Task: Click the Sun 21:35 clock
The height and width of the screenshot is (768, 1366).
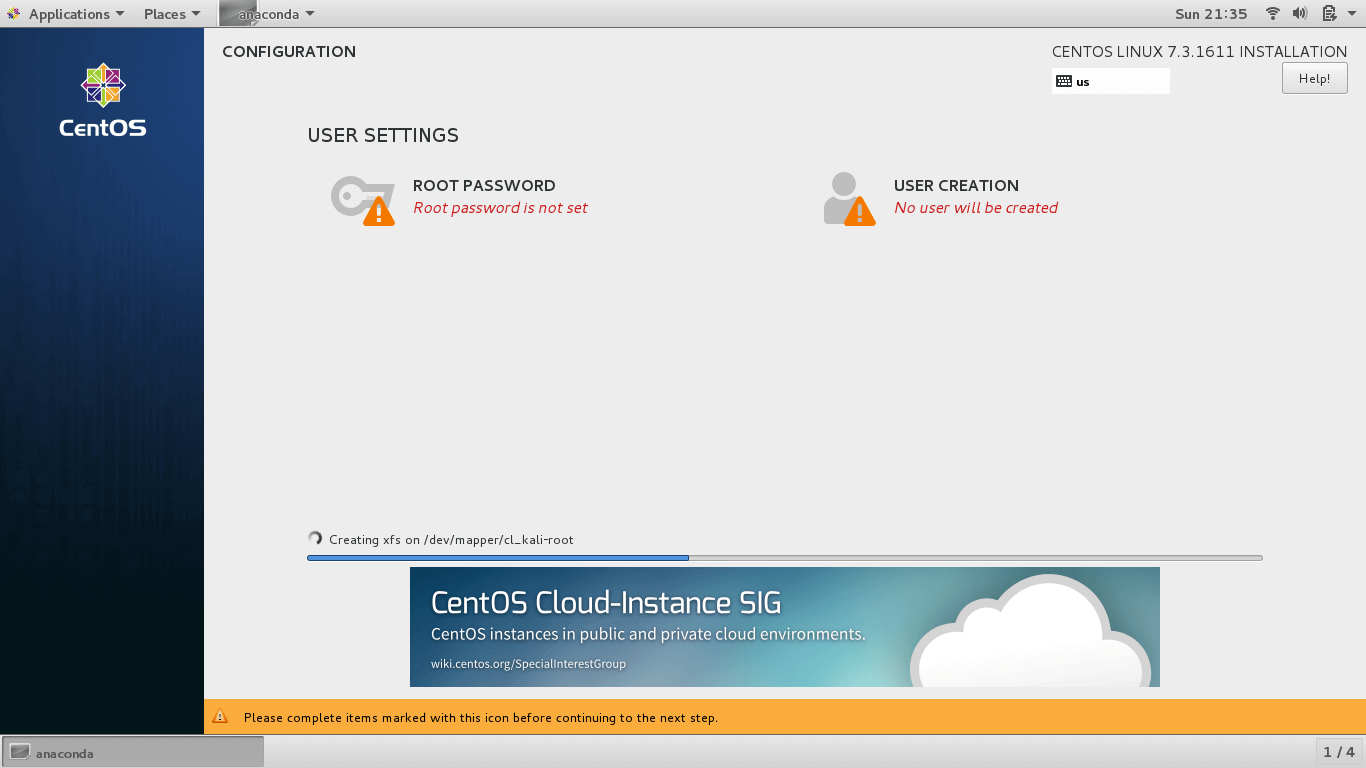Action: pos(1211,14)
